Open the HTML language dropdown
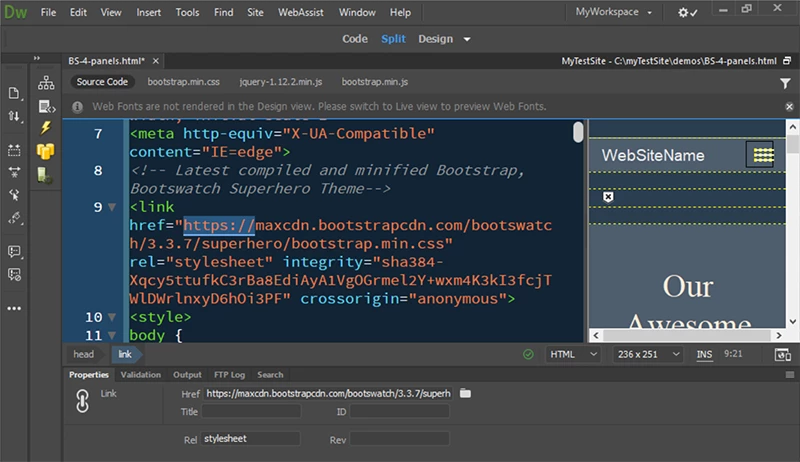 pos(573,354)
